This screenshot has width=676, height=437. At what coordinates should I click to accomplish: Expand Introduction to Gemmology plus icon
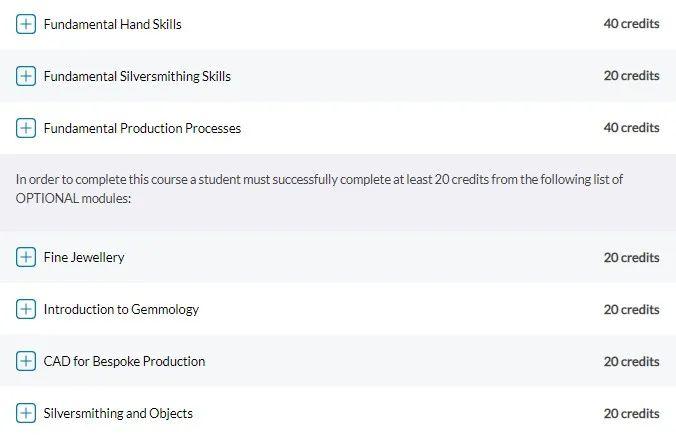[x=26, y=309]
